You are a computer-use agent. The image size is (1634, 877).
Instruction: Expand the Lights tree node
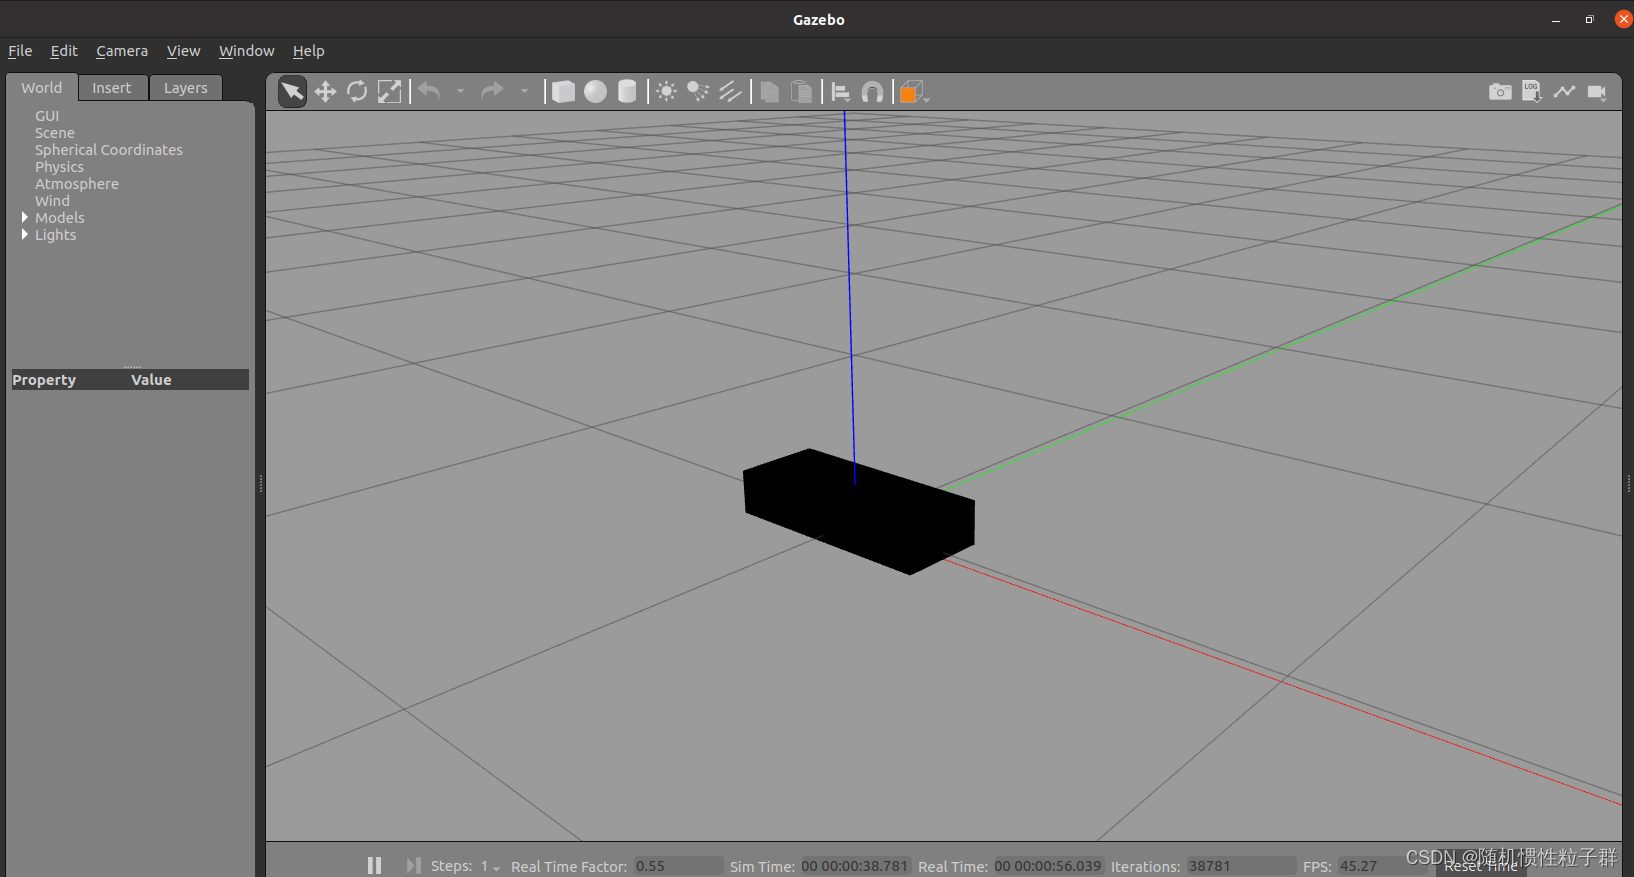click(x=25, y=234)
